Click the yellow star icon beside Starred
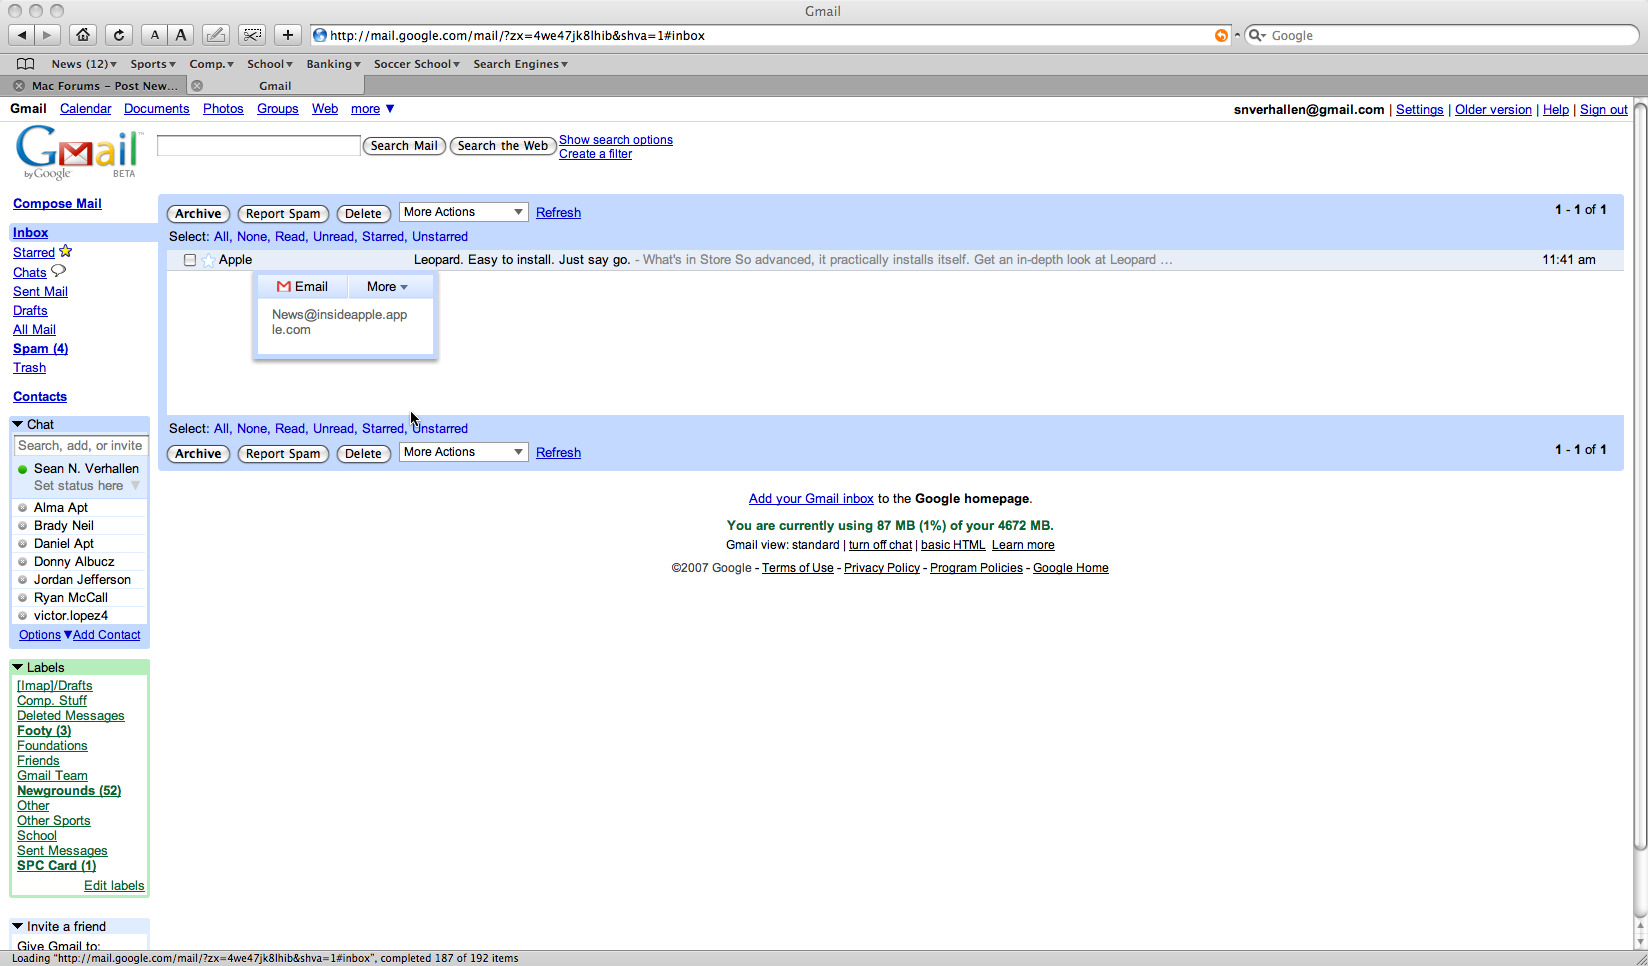Screen dimensions: 1648x966 (66, 251)
